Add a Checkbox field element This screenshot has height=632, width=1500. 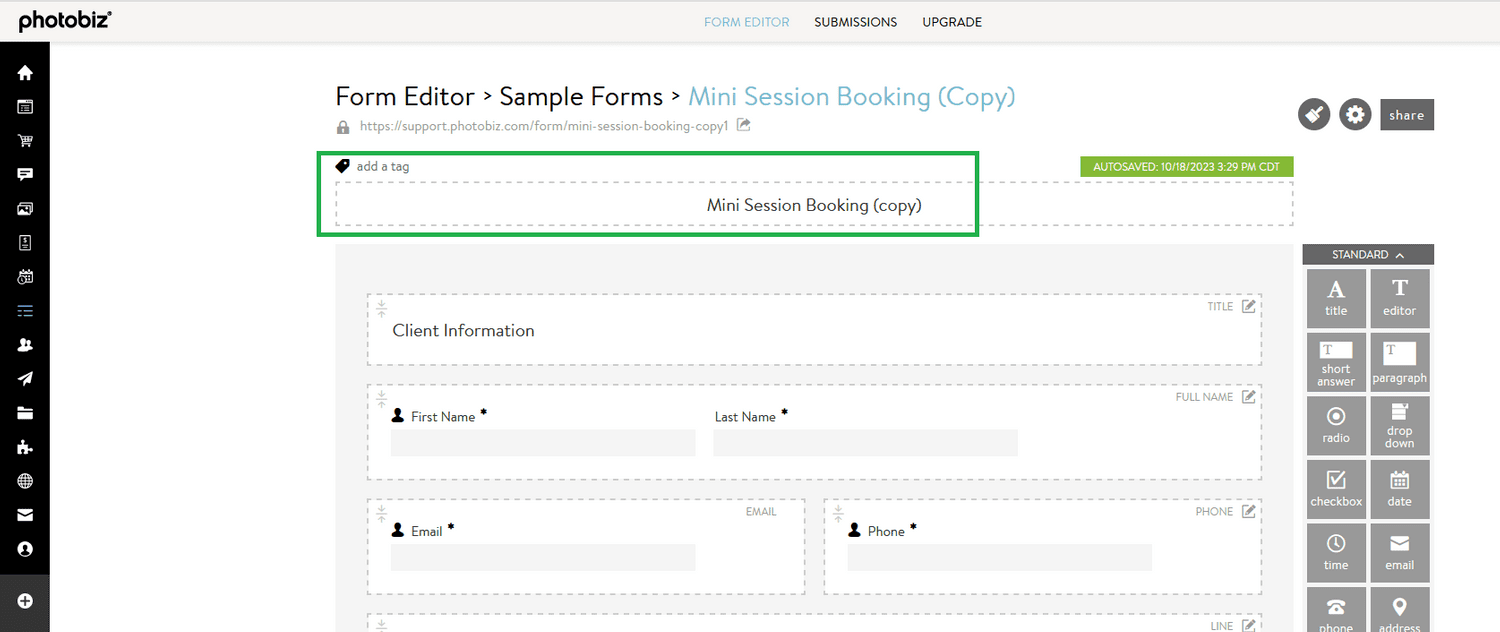(x=1336, y=489)
